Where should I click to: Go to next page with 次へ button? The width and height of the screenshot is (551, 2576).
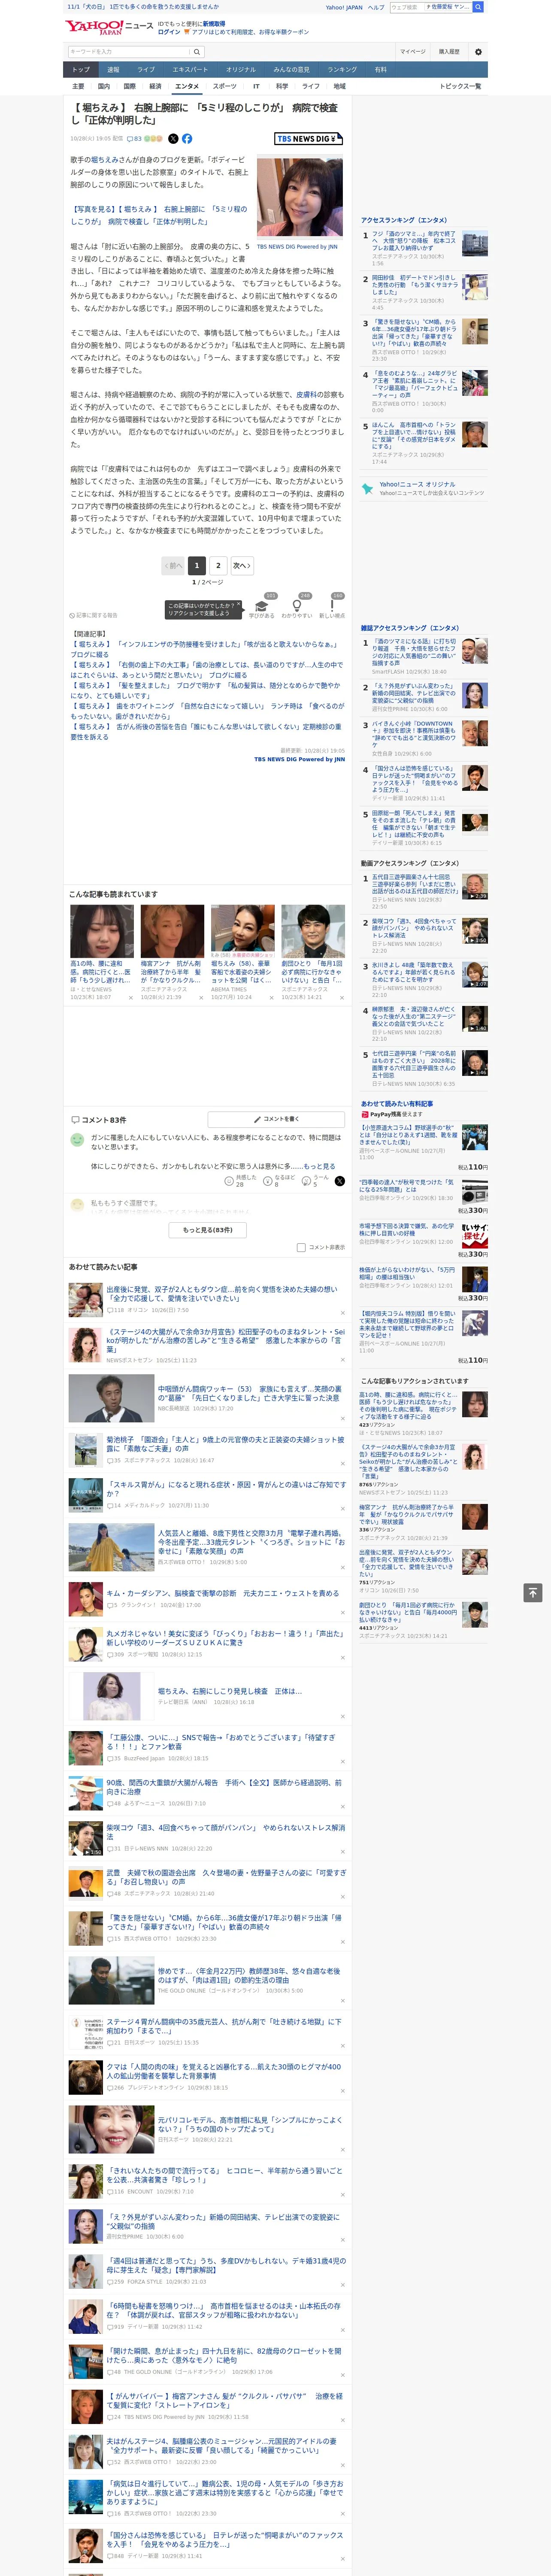click(241, 565)
